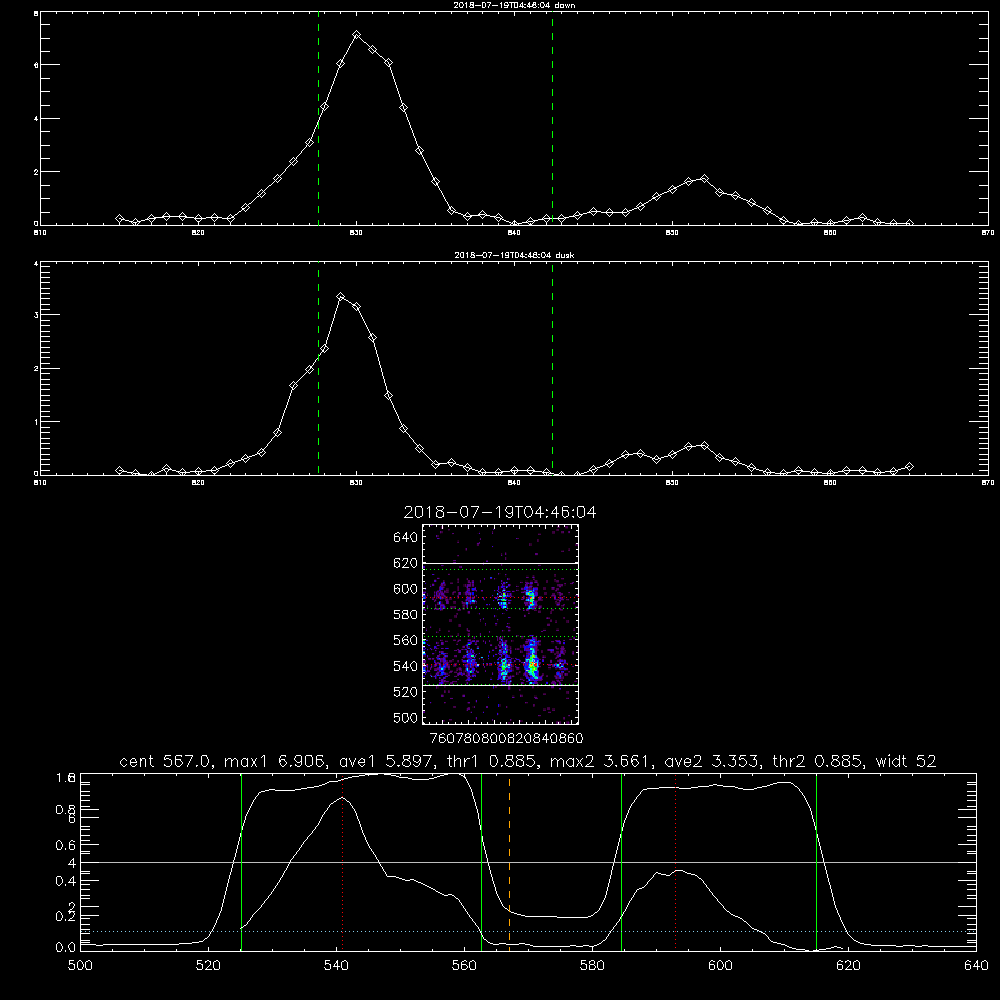Click dusk curve's secondary peak diamond near 852
1000x1000 pixels.
pos(704,445)
